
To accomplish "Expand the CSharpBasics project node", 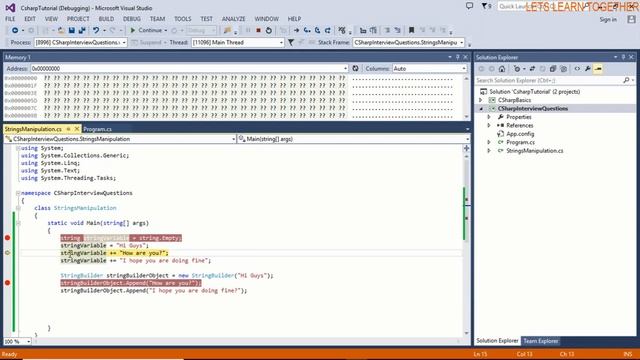I will [x=481, y=100].
